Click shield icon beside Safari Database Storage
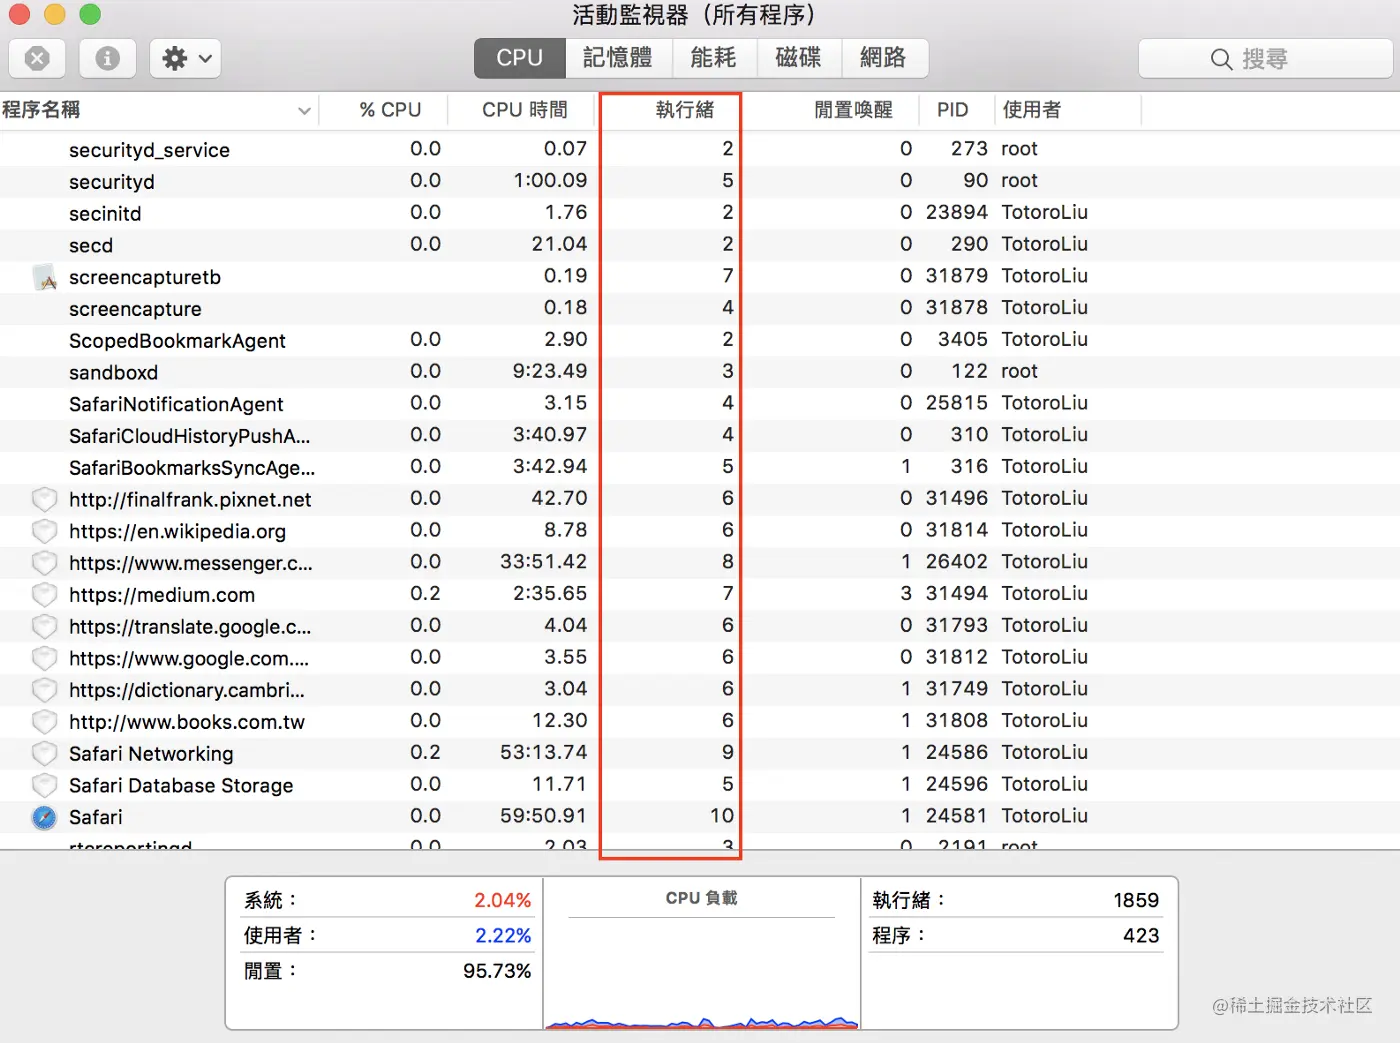Viewport: 1400px width, 1043px height. 44,785
